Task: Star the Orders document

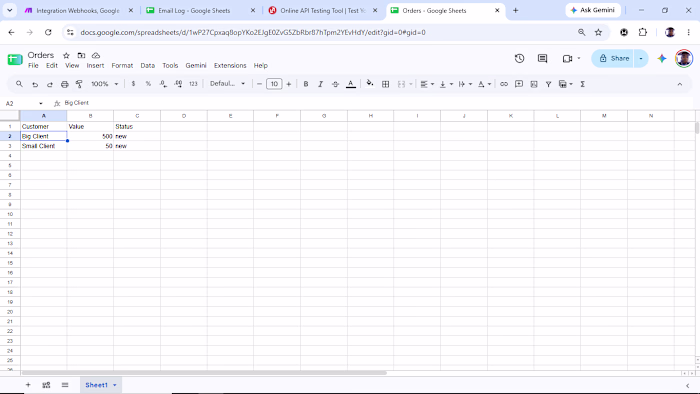Action: point(66,55)
